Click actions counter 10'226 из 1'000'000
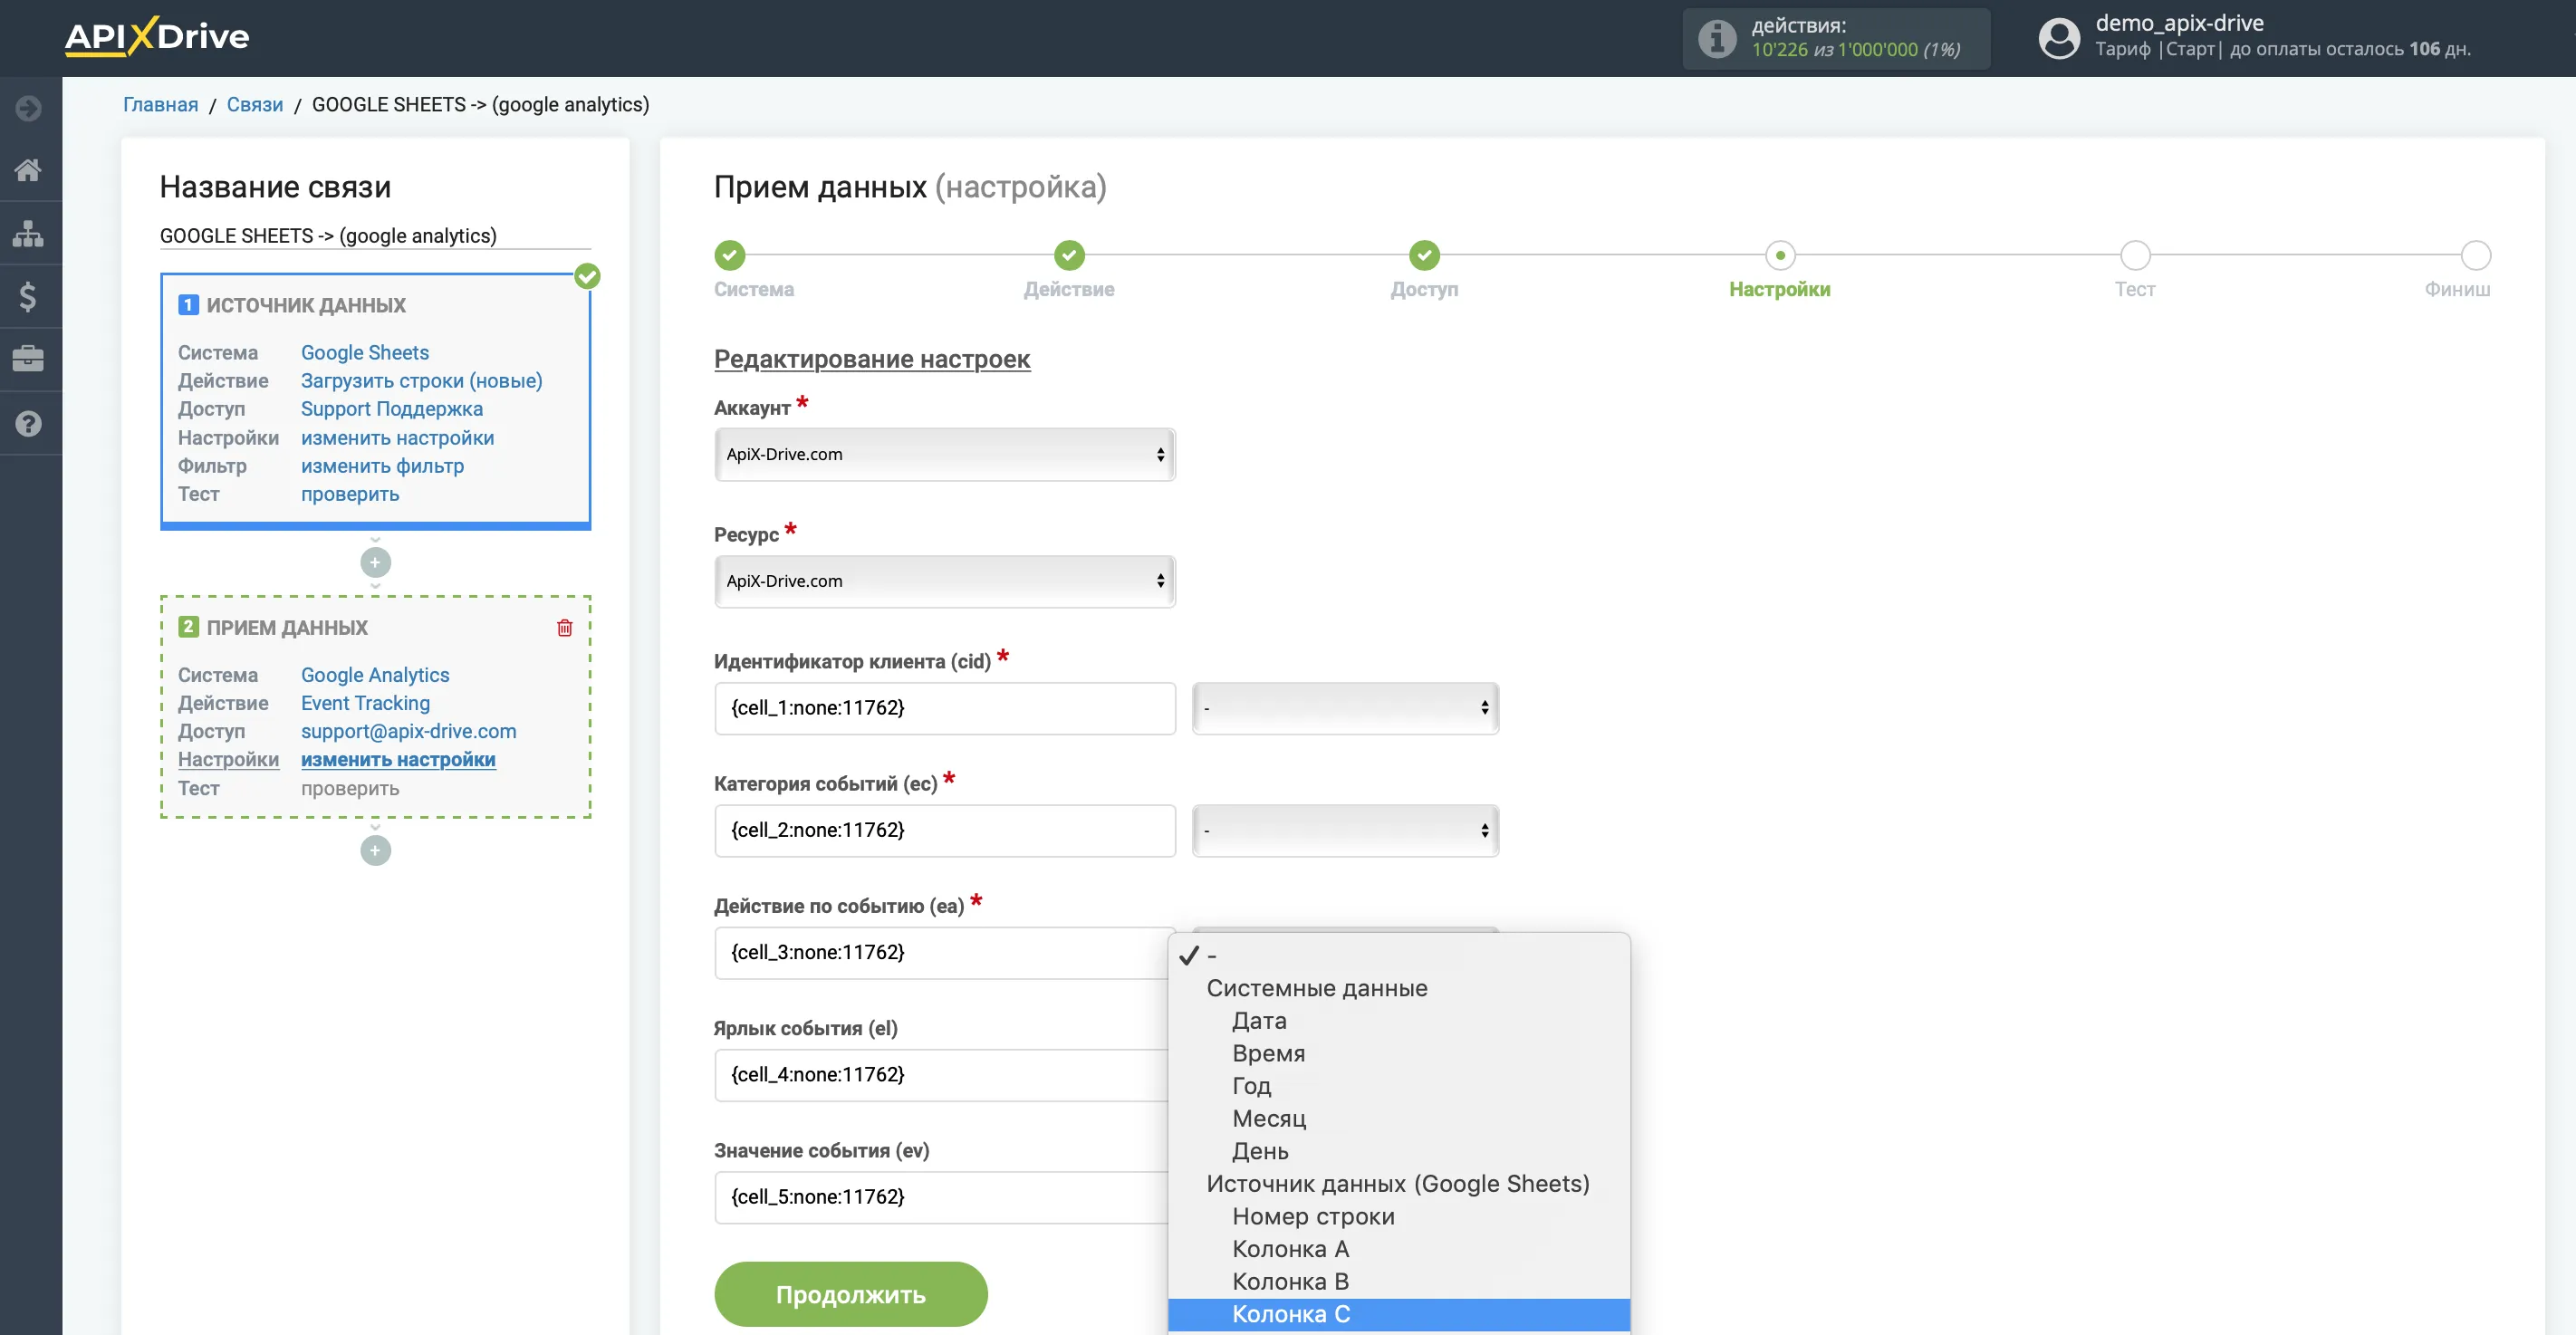 pos(1856,49)
